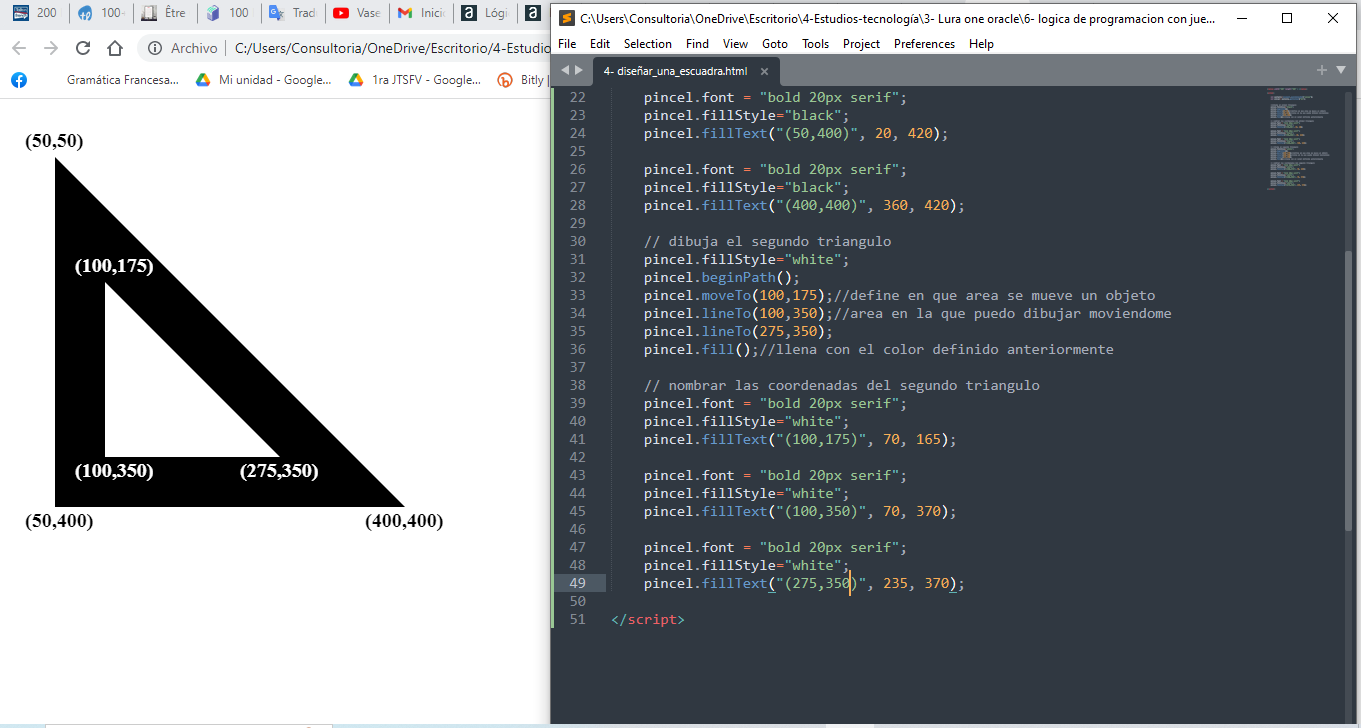Open the Sublime Text app icon in title bar
The image size is (1361, 728).
567,18
